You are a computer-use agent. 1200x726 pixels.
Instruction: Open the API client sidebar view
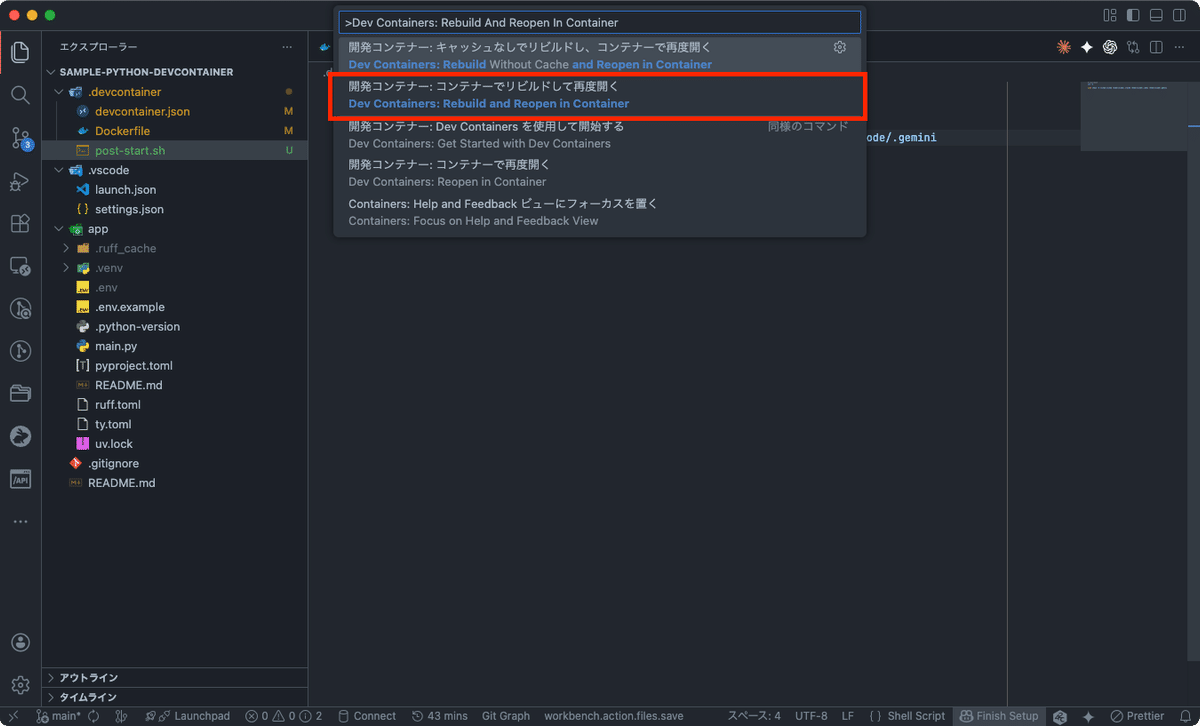point(19,479)
